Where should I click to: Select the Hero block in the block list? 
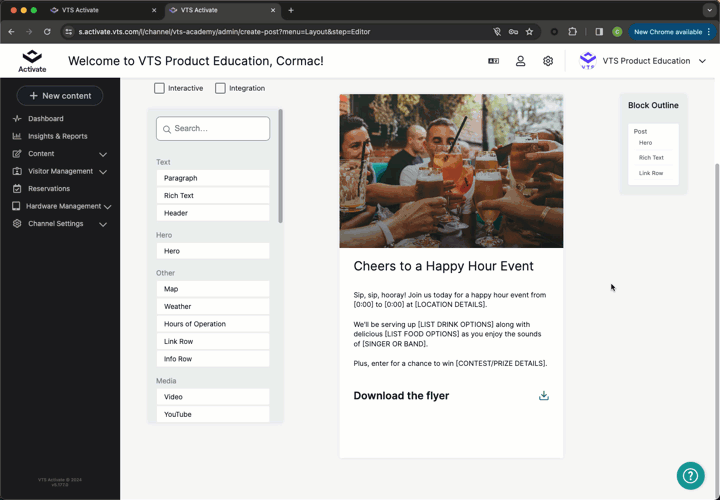213,251
